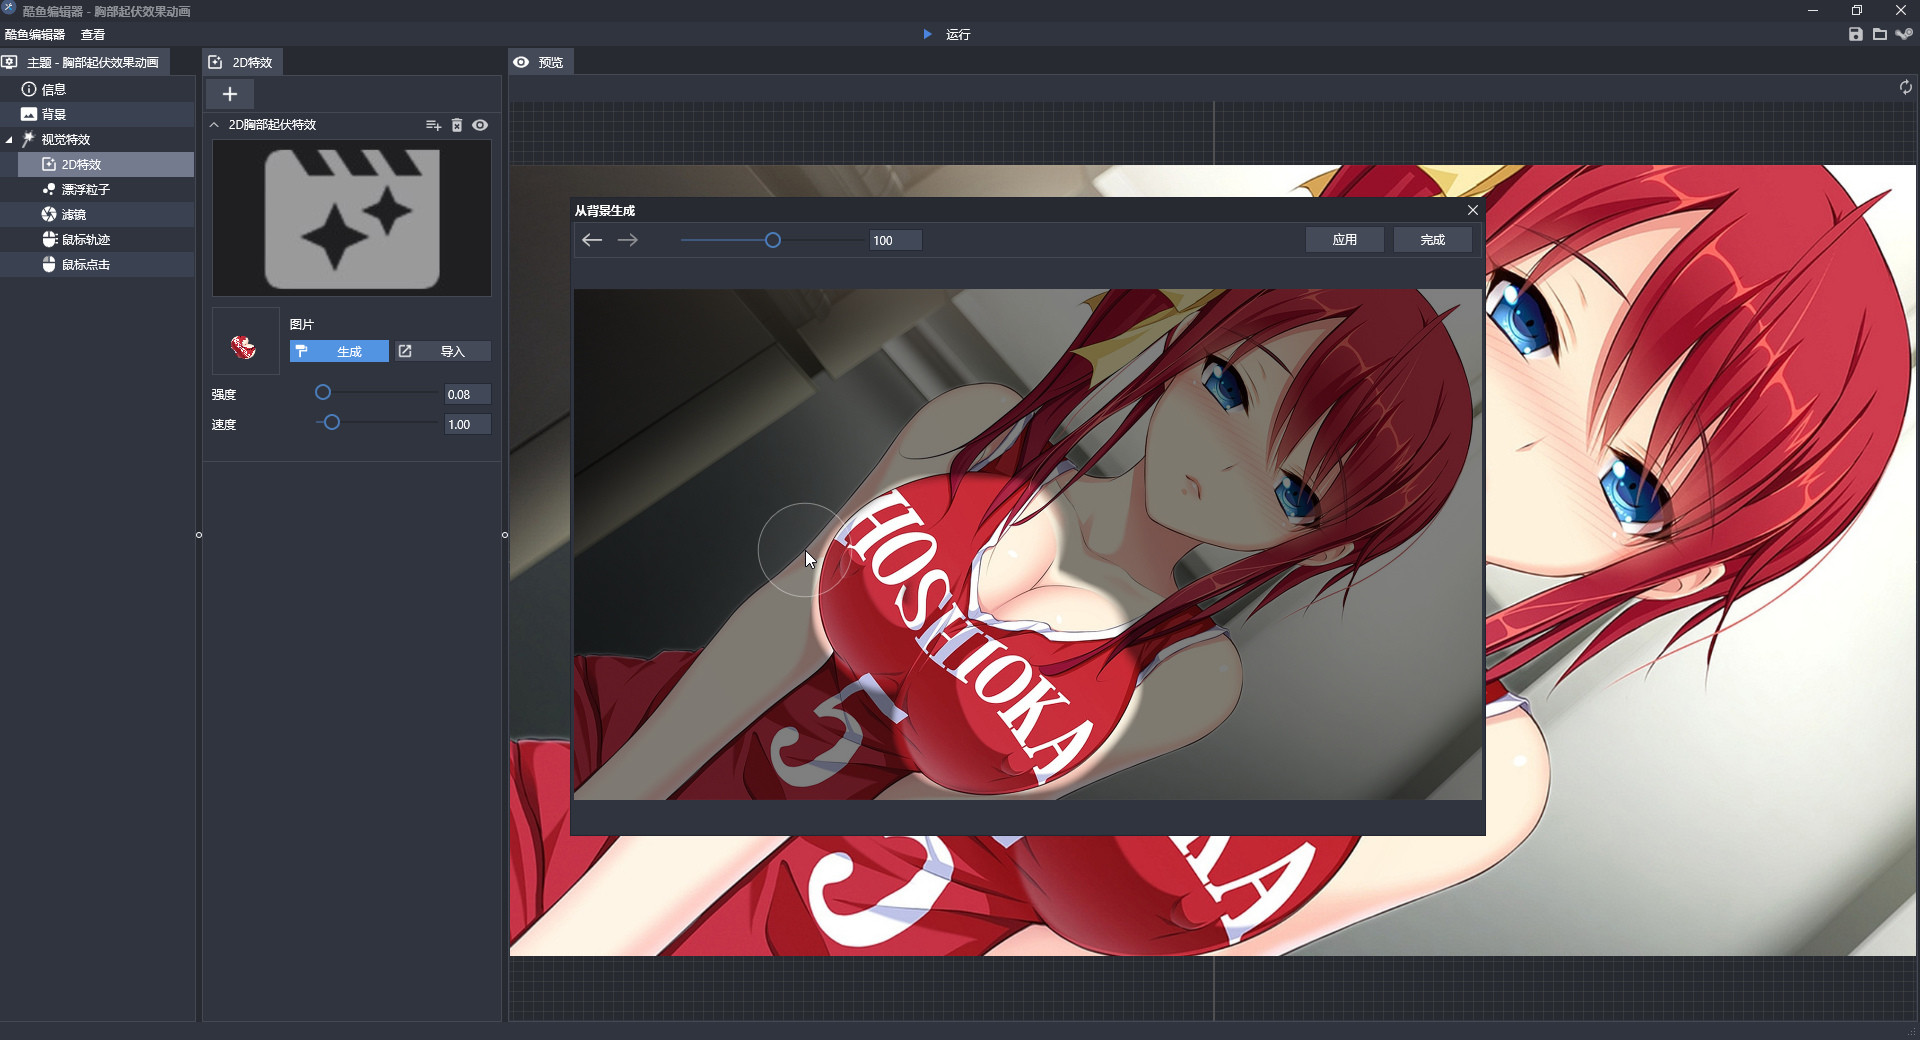The width and height of the screenshot is (1920, 1040).
Task: Open the folder icon in top-right toolbar
Action: [1880, 34]
